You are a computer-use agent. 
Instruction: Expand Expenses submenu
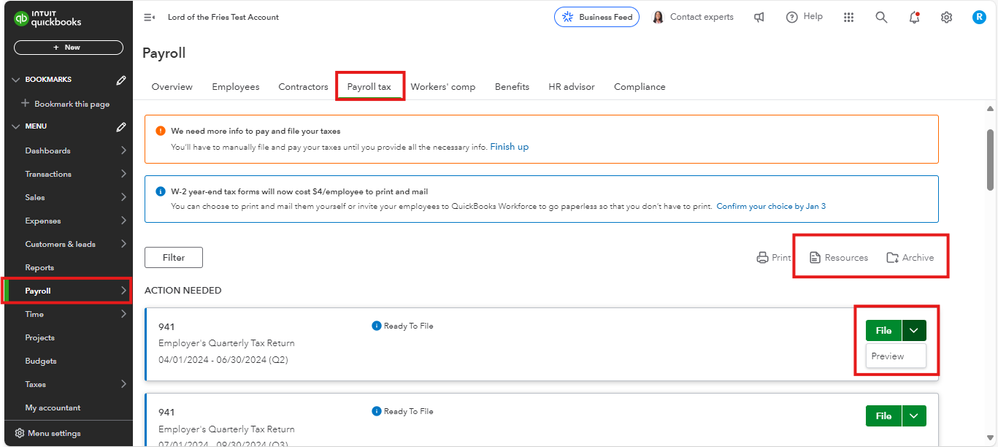click(x=123, y=221)
